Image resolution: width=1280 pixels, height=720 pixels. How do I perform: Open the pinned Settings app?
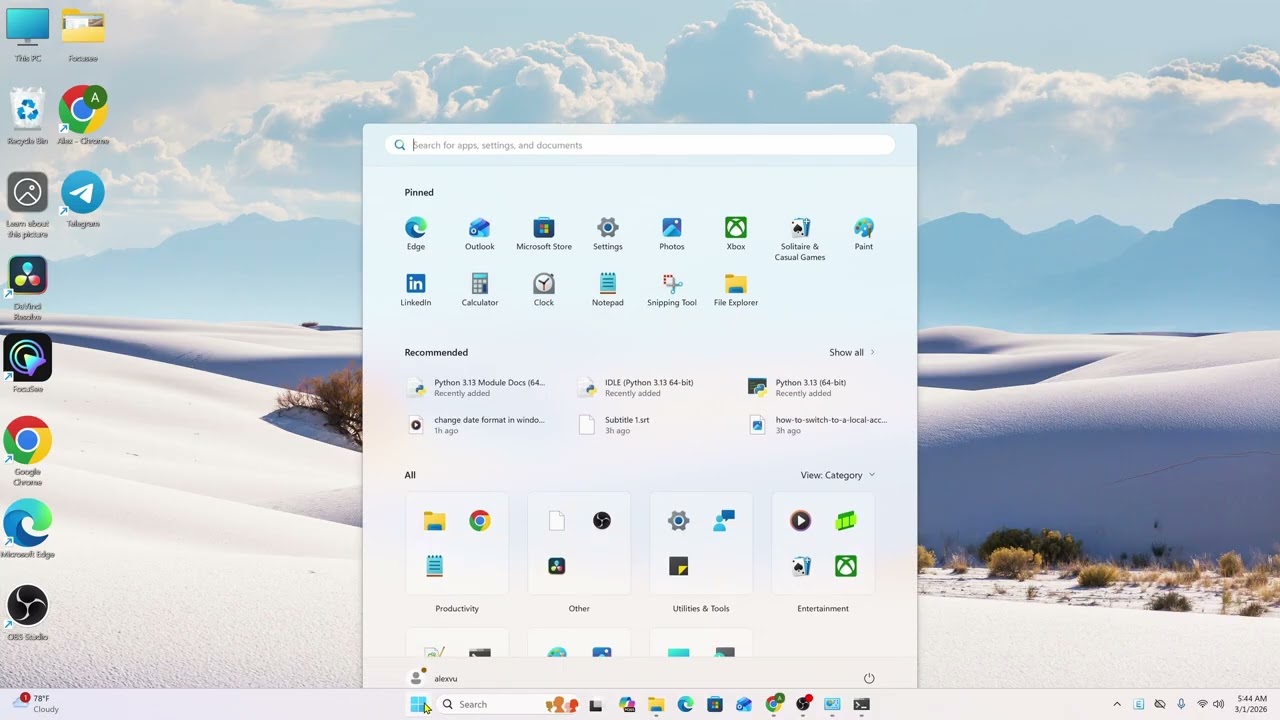(608, 234)
